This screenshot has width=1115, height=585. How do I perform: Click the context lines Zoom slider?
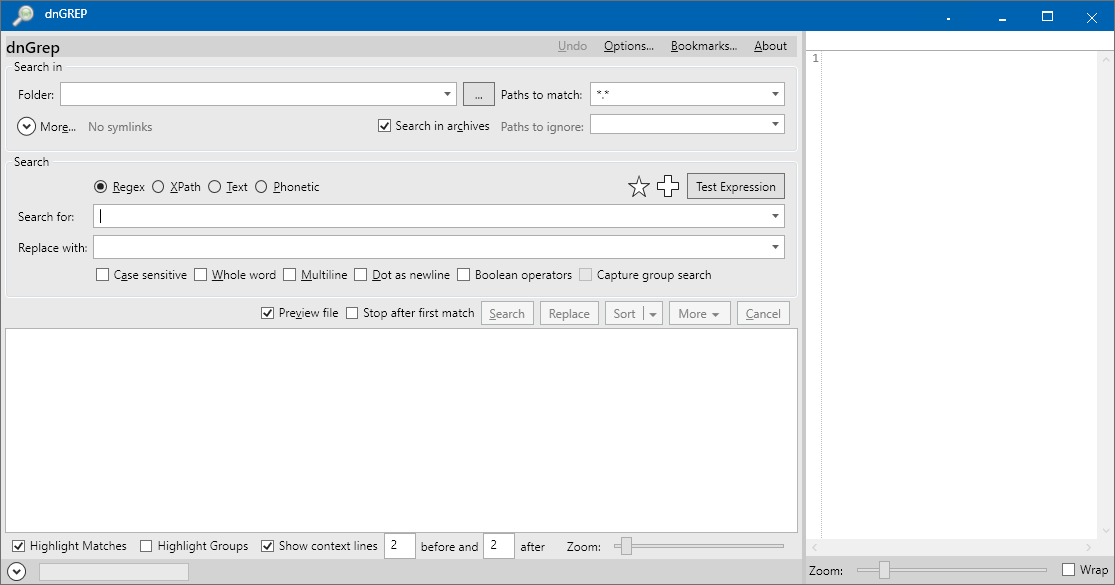[x=625, y=546]
